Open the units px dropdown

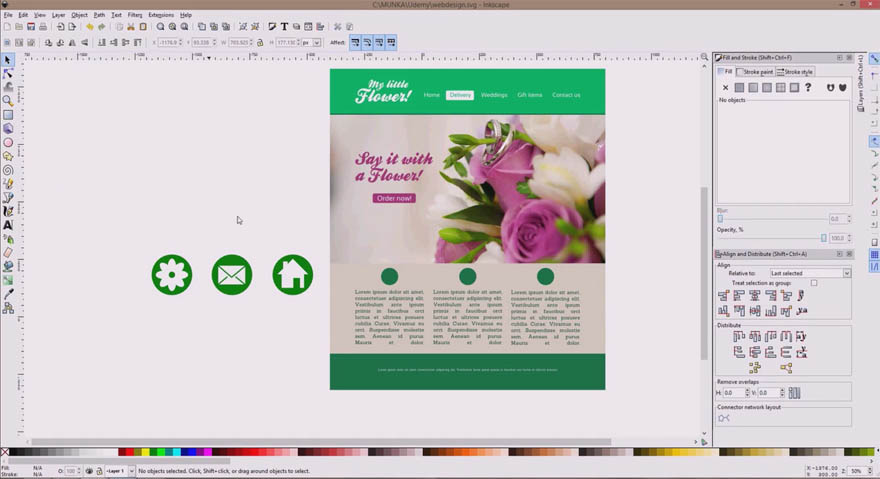(x=311, y=43)
